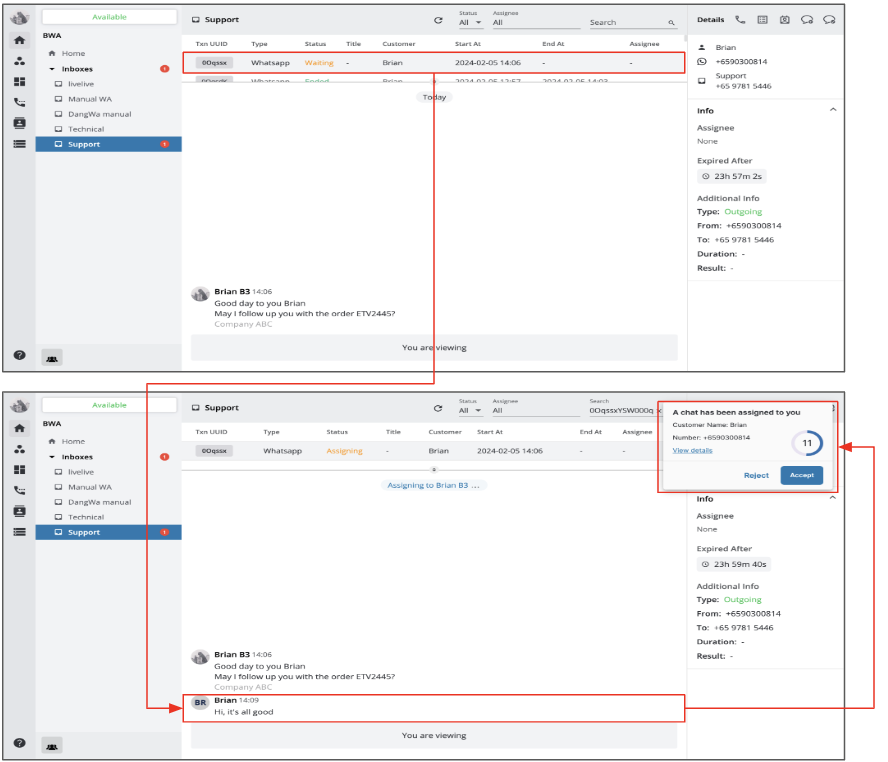This screenshot has width=888, height=762.
Task: Select the Support inbox in lower screenshot
Action: tap(109, 532)
